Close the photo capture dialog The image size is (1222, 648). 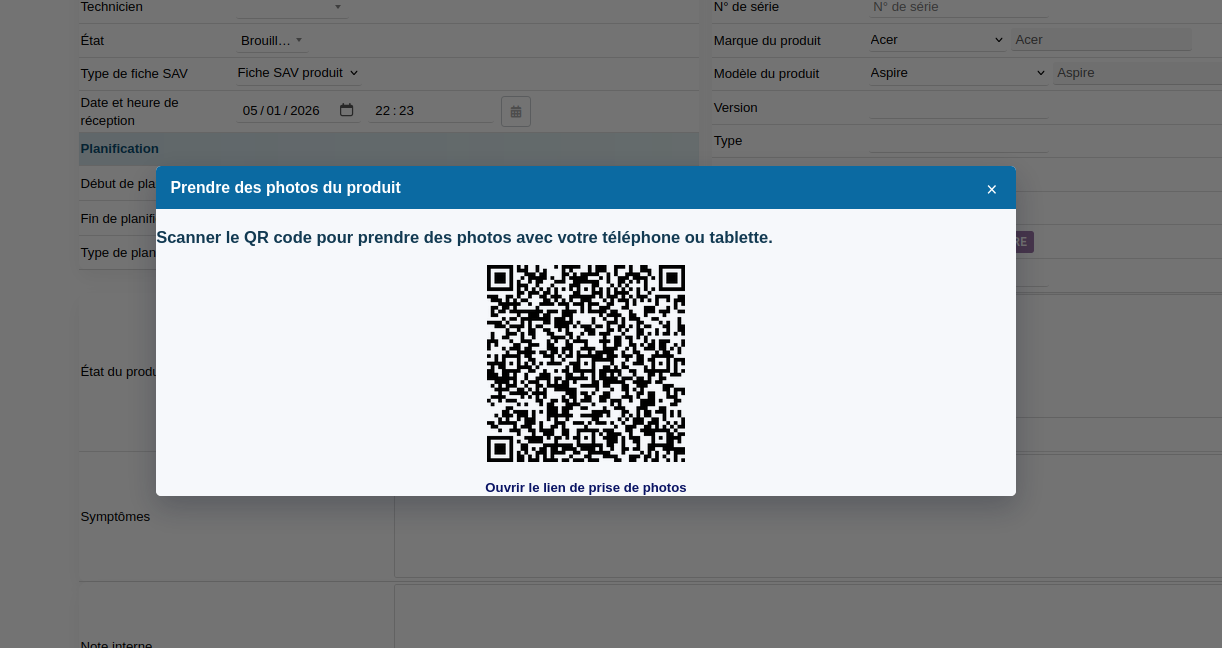pos(991,189)
